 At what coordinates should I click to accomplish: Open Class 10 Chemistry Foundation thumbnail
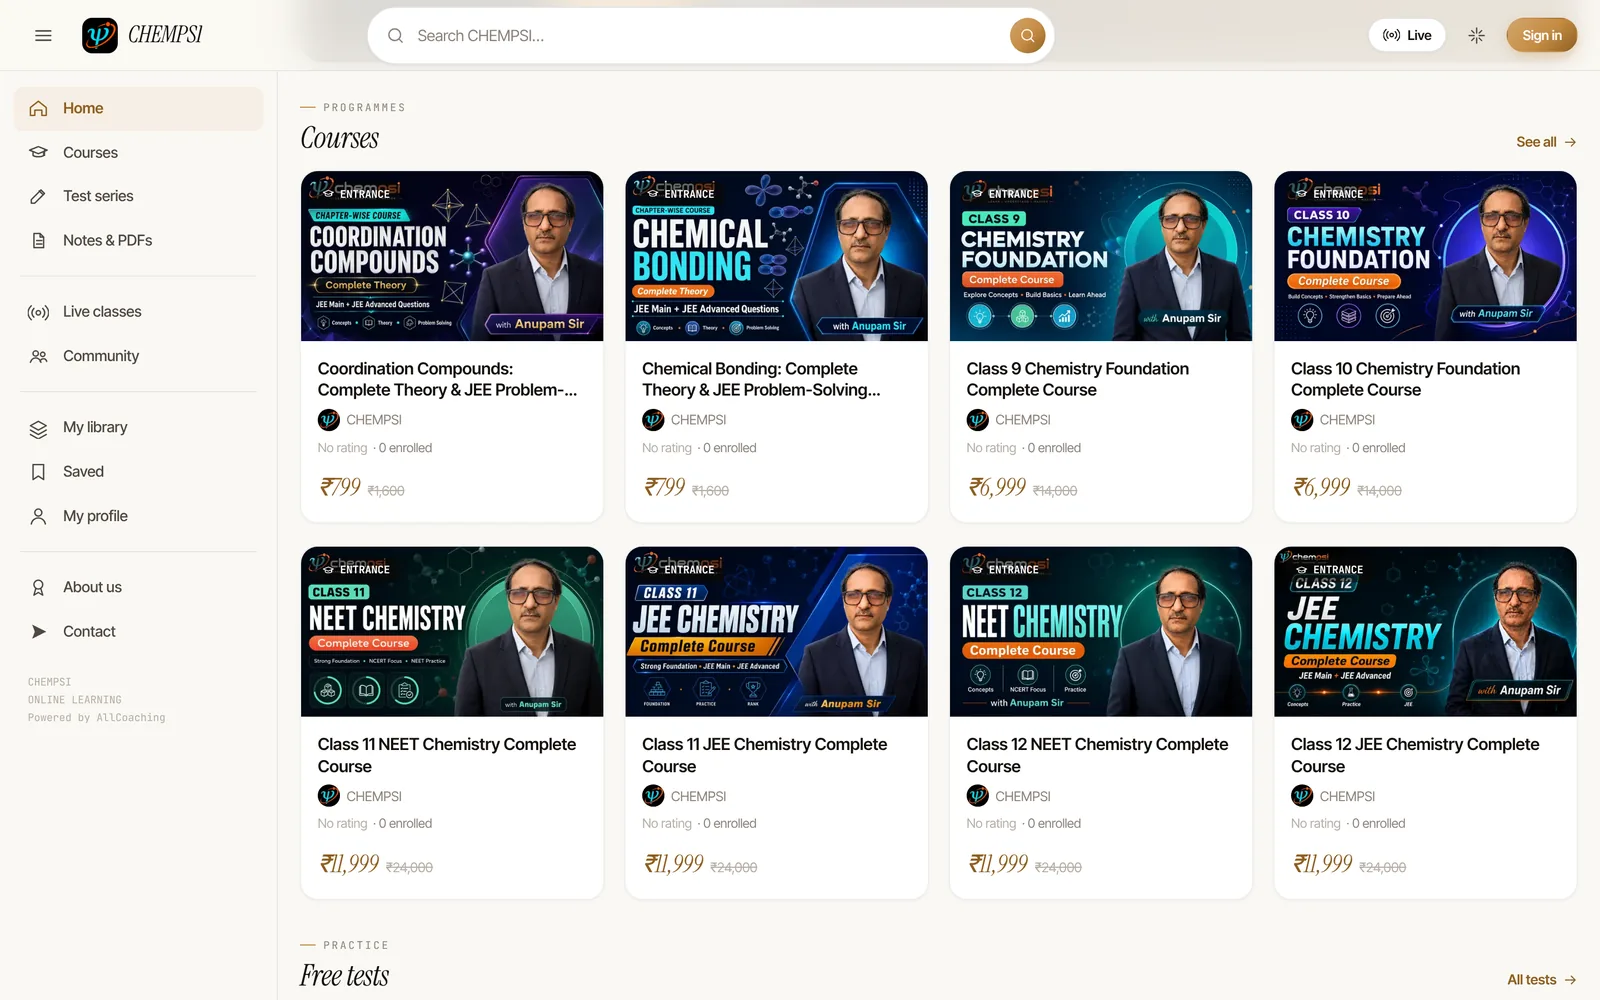pos(1425,256)
